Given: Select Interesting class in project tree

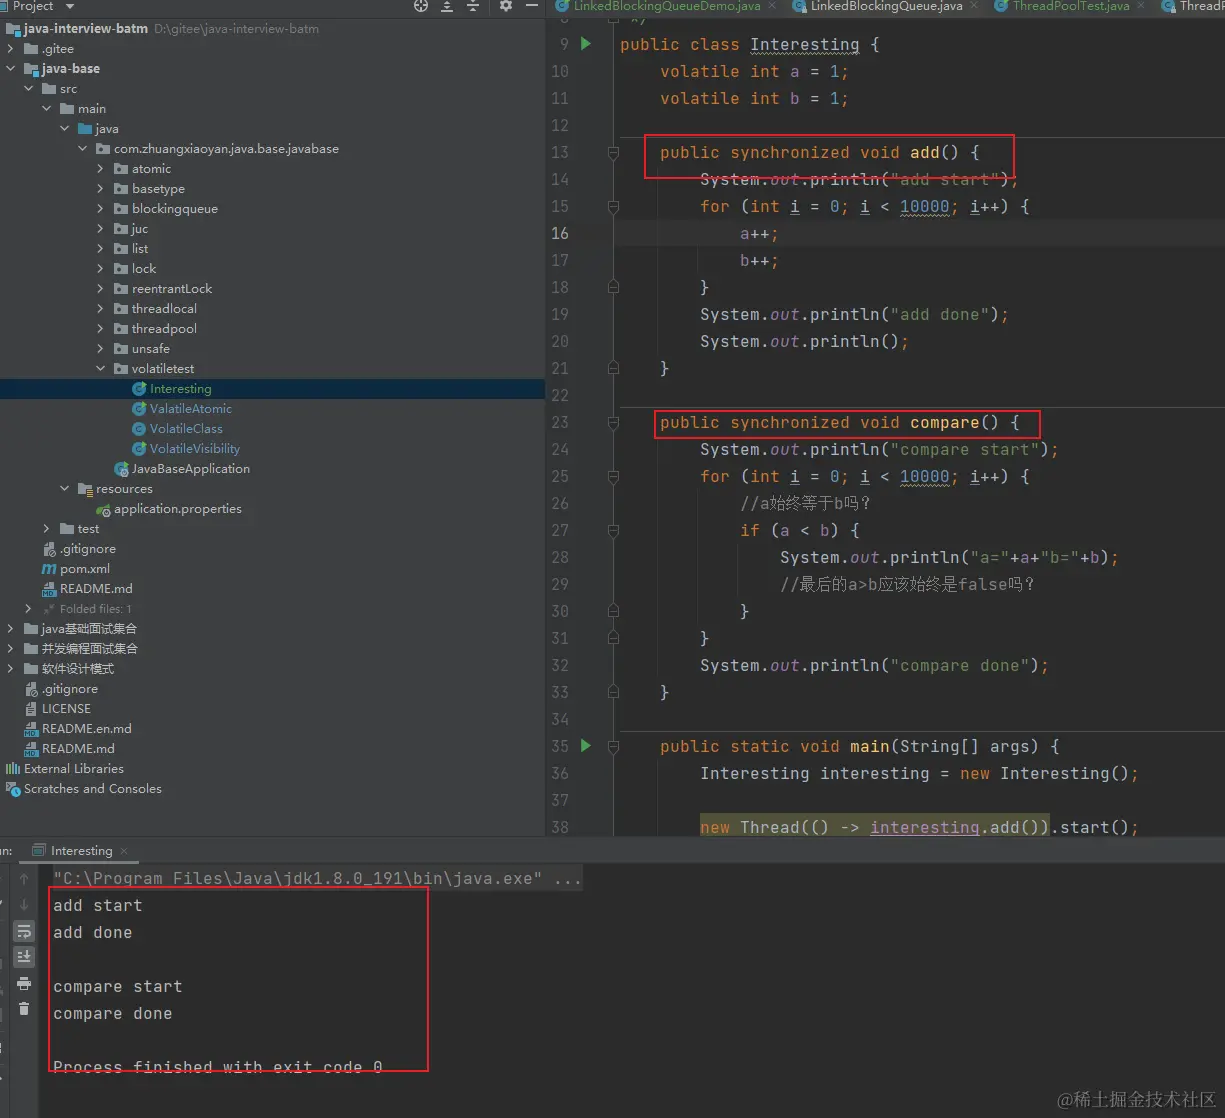Looking at the screenshot, I should click(x=180, y=389).
